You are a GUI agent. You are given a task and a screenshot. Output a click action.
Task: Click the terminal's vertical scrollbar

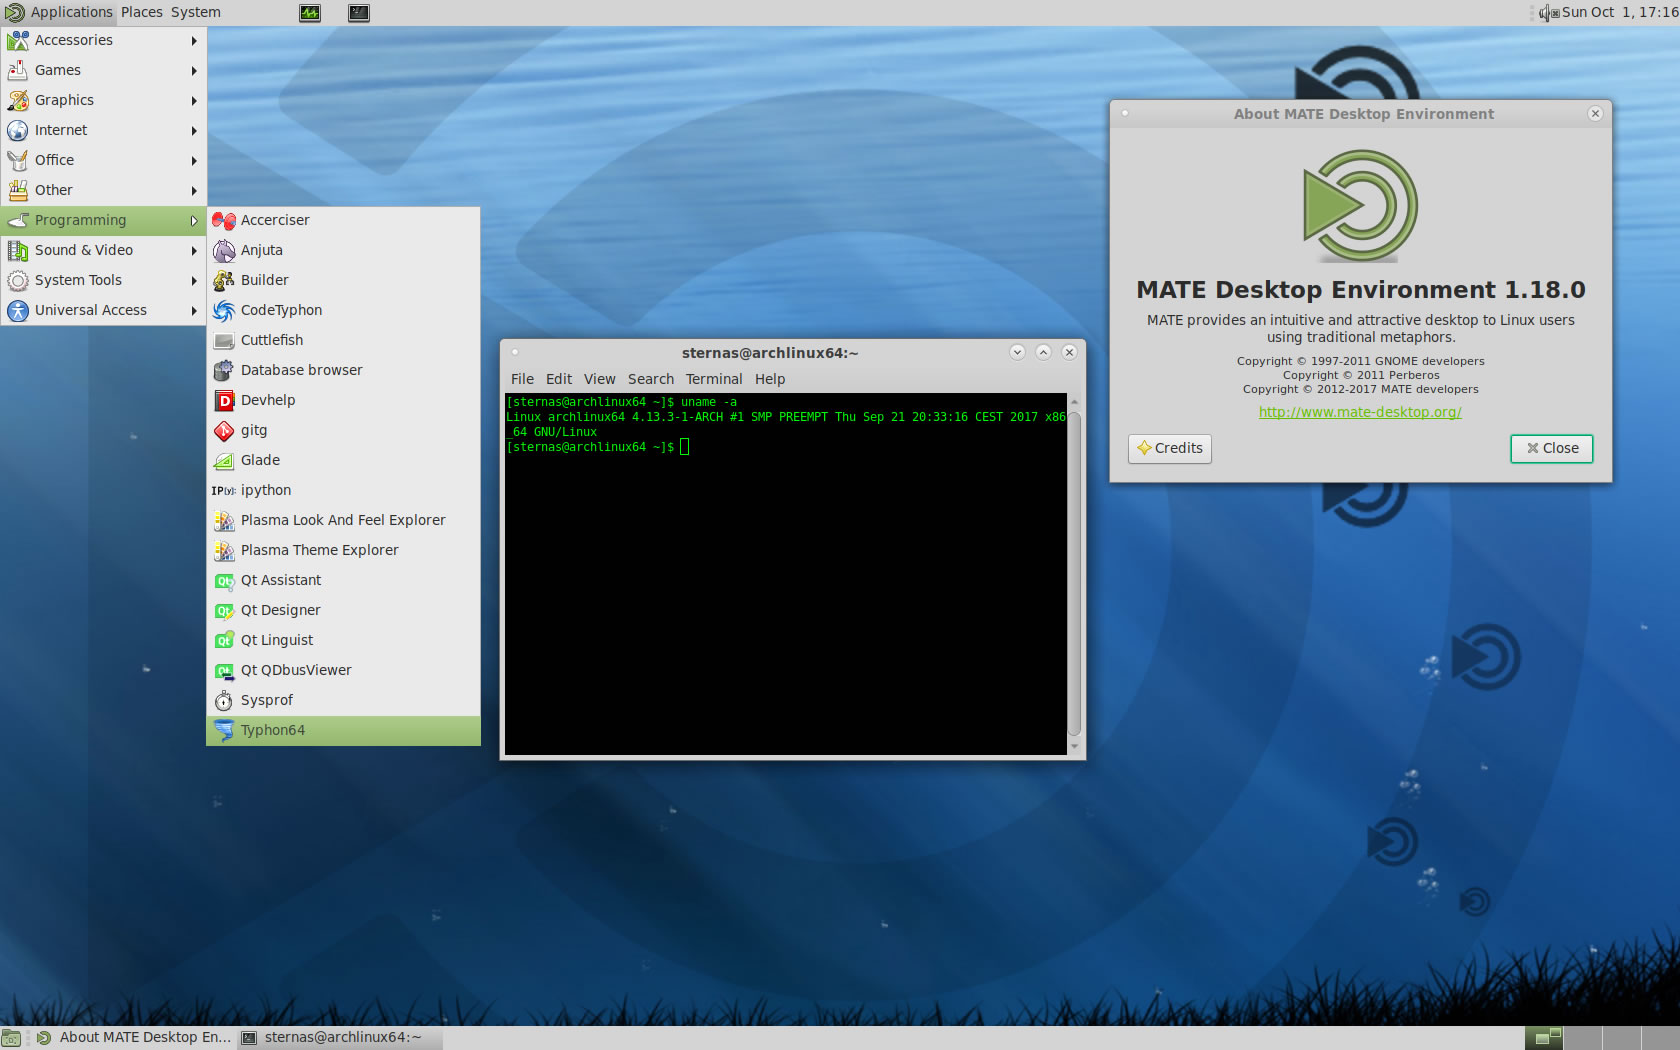pyautogui.click(x=1075, y=572)
